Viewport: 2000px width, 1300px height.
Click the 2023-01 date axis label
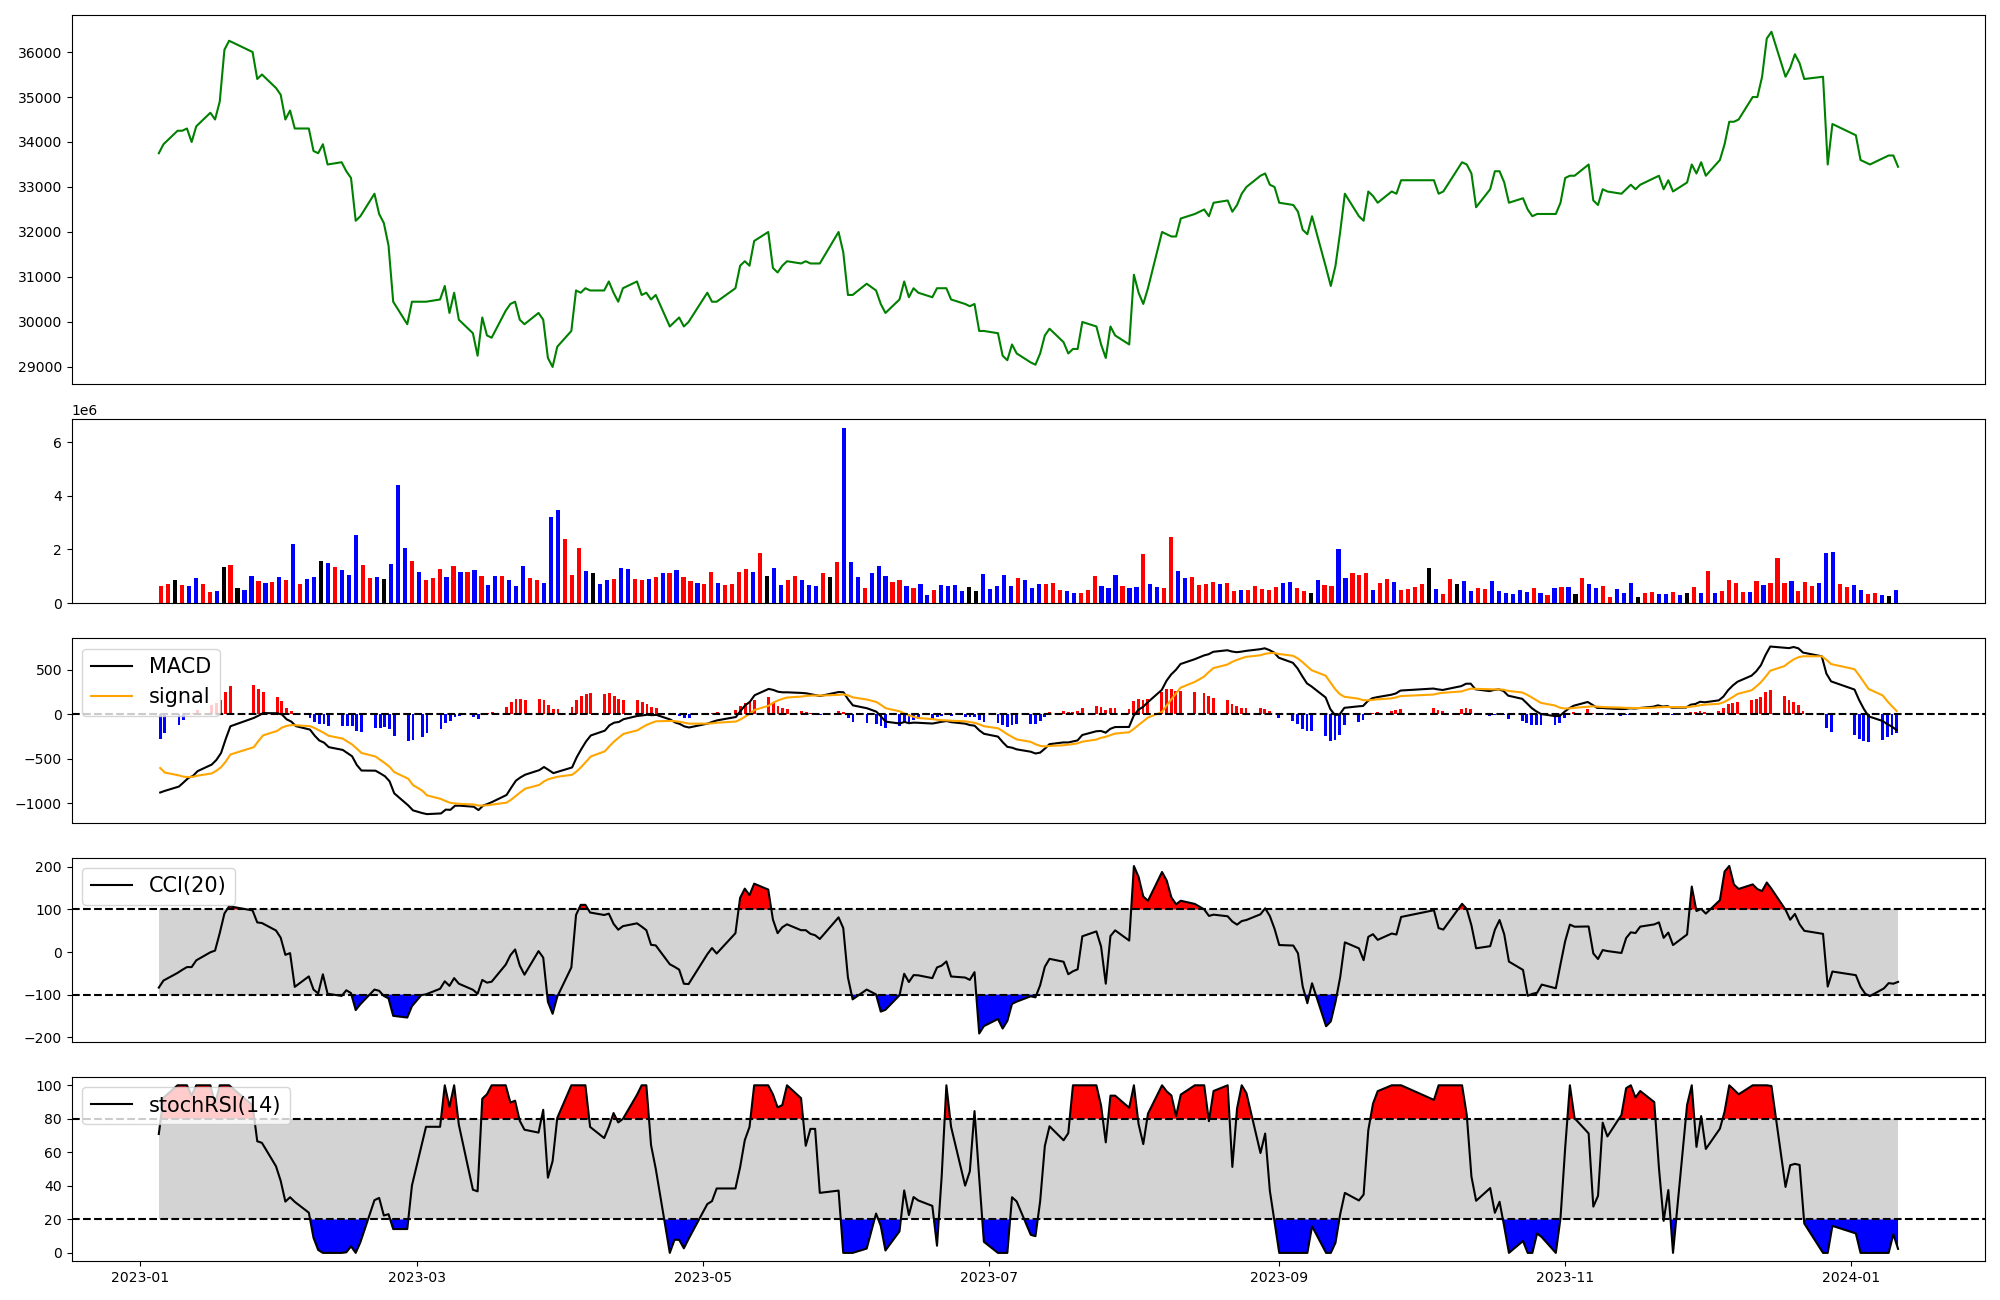(x=139, y=1277)
